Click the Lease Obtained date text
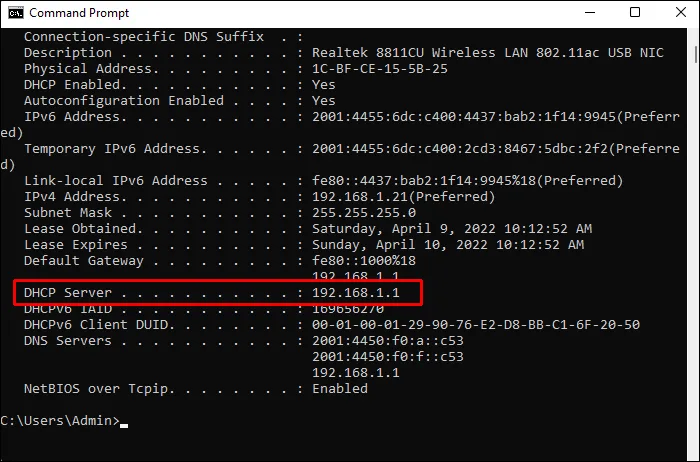The width and height of the screenshot is (700, 462). pos(452,229)
